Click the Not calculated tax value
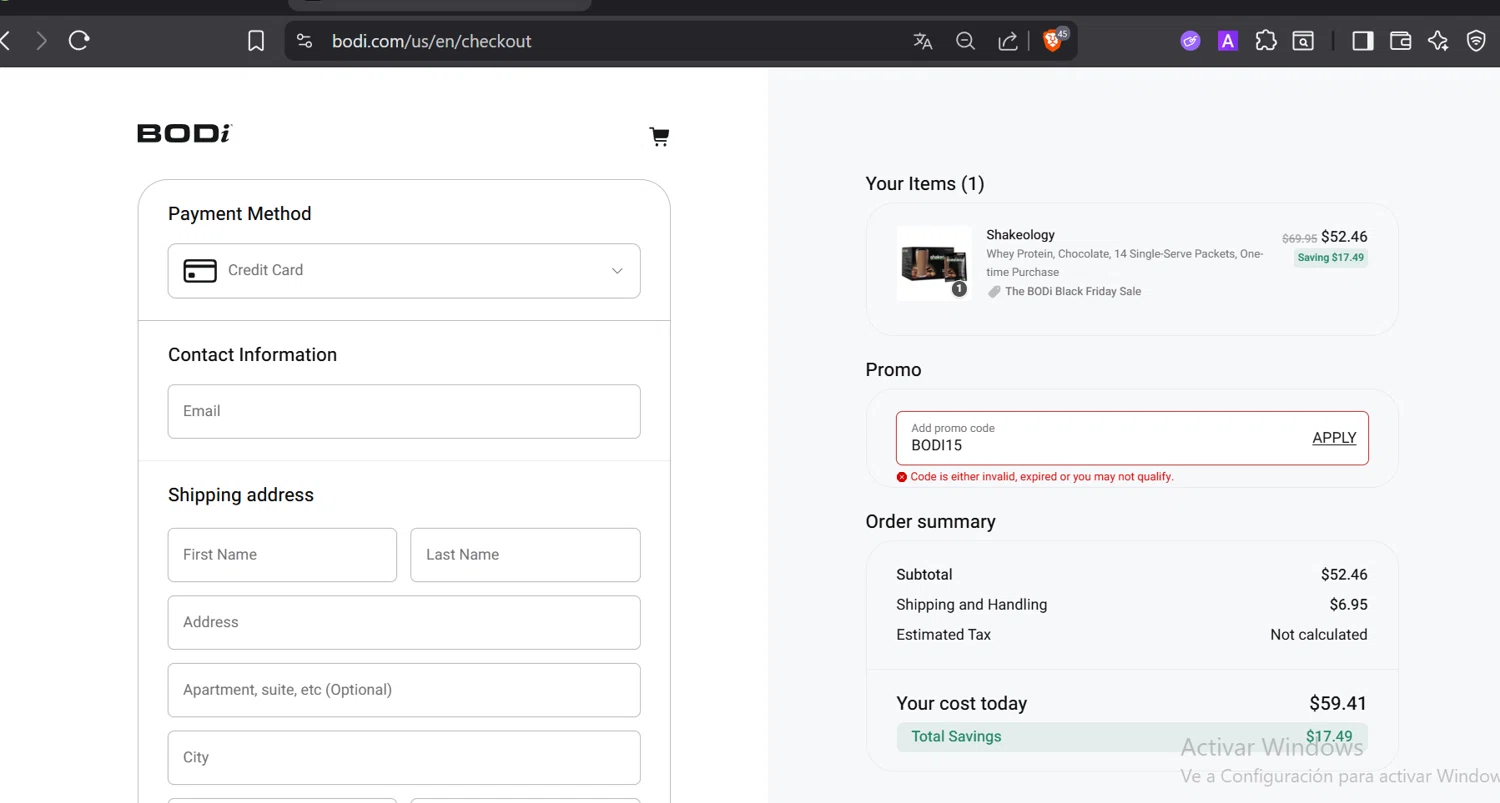The width and height of the screenshot is (1500, 803). tap(1318, 635)
